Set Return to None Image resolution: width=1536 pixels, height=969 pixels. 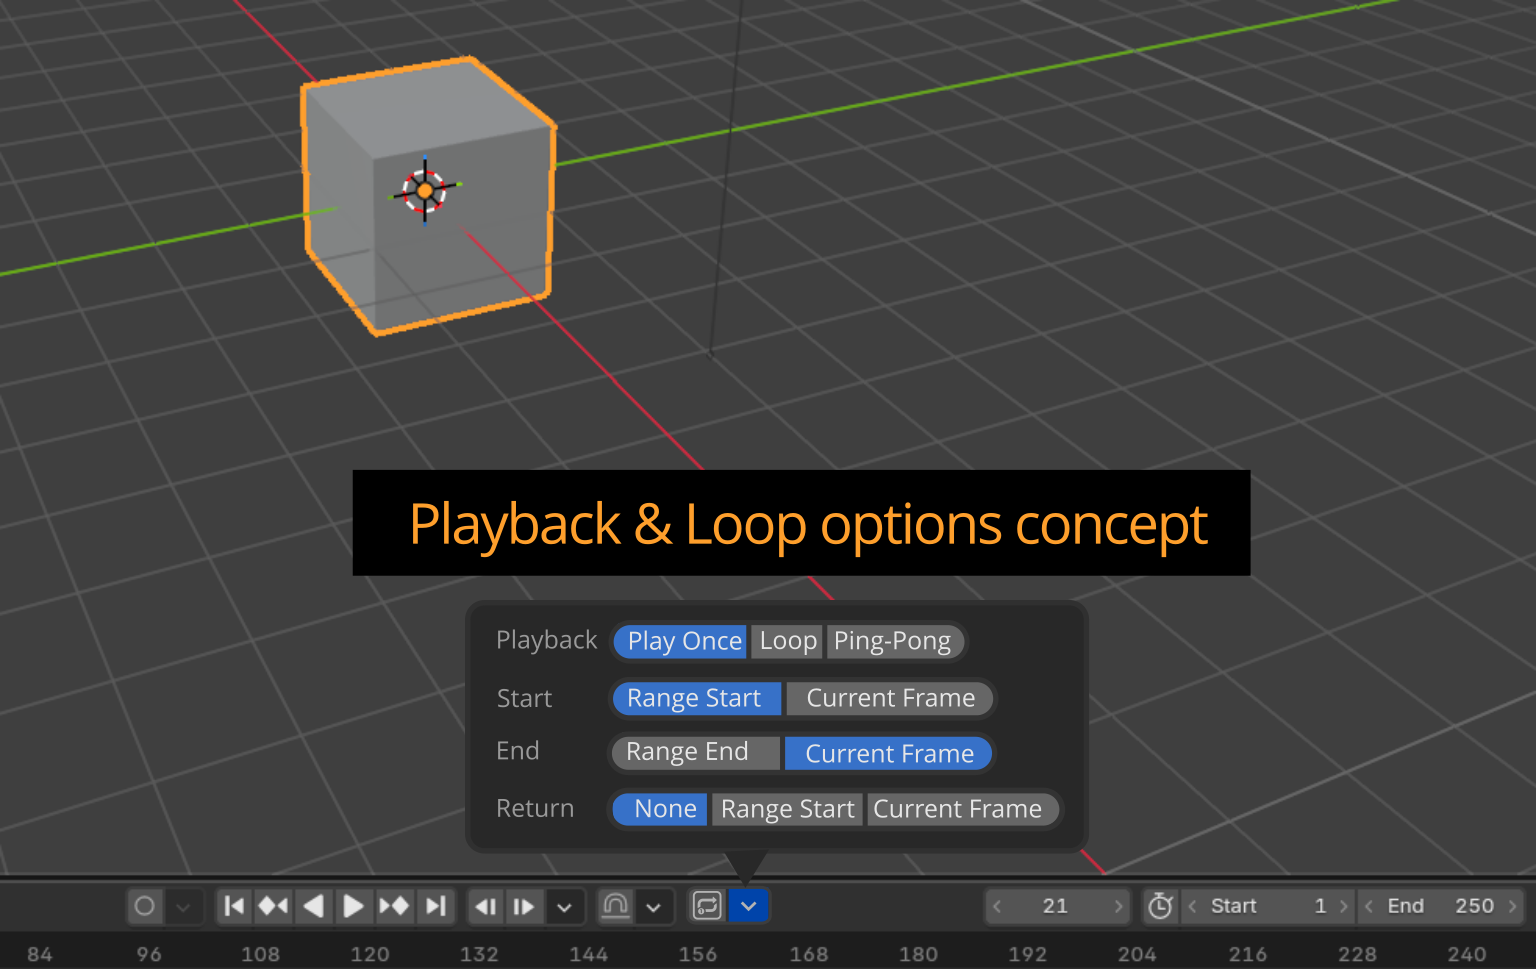[660, 809]
